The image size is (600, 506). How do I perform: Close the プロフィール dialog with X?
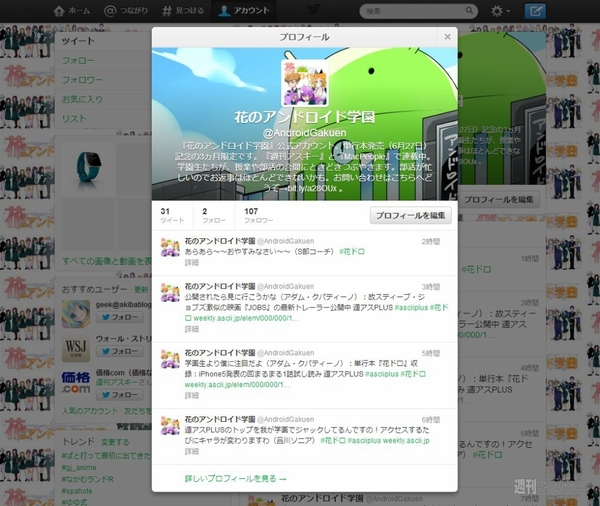point(447,37)
